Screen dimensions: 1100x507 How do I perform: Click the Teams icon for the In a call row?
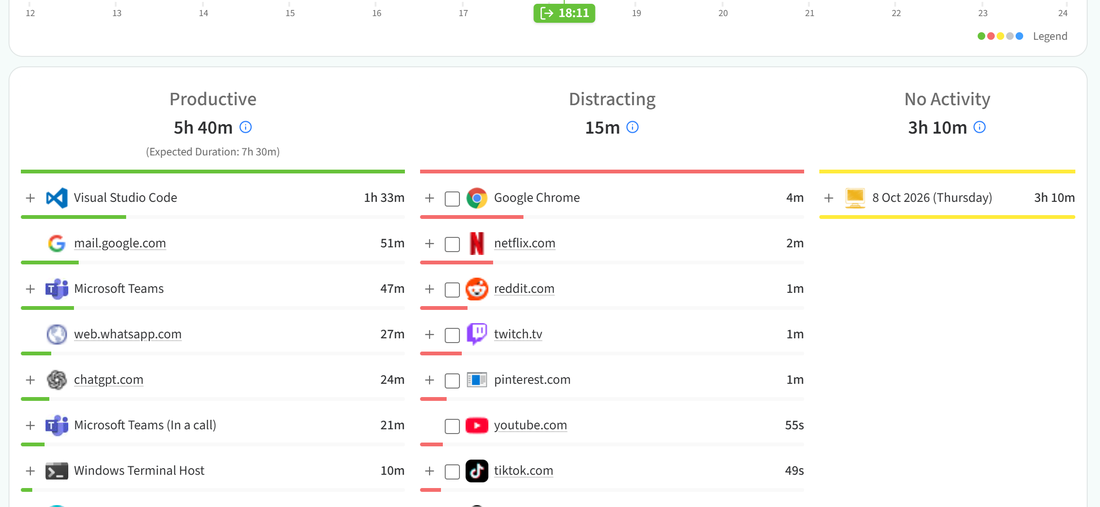57,426
